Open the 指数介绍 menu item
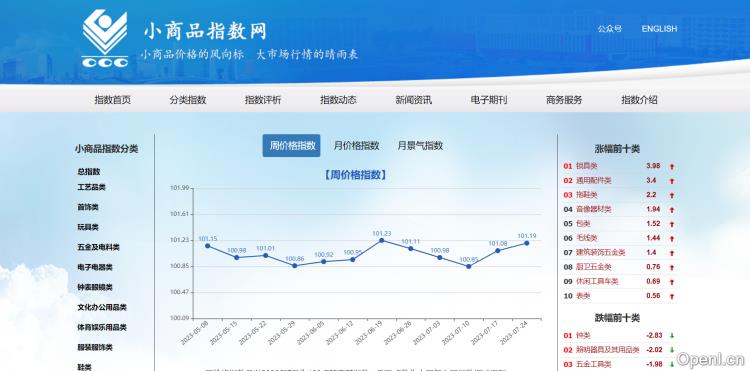Screen dimensions: 750x371 [640, 100]
